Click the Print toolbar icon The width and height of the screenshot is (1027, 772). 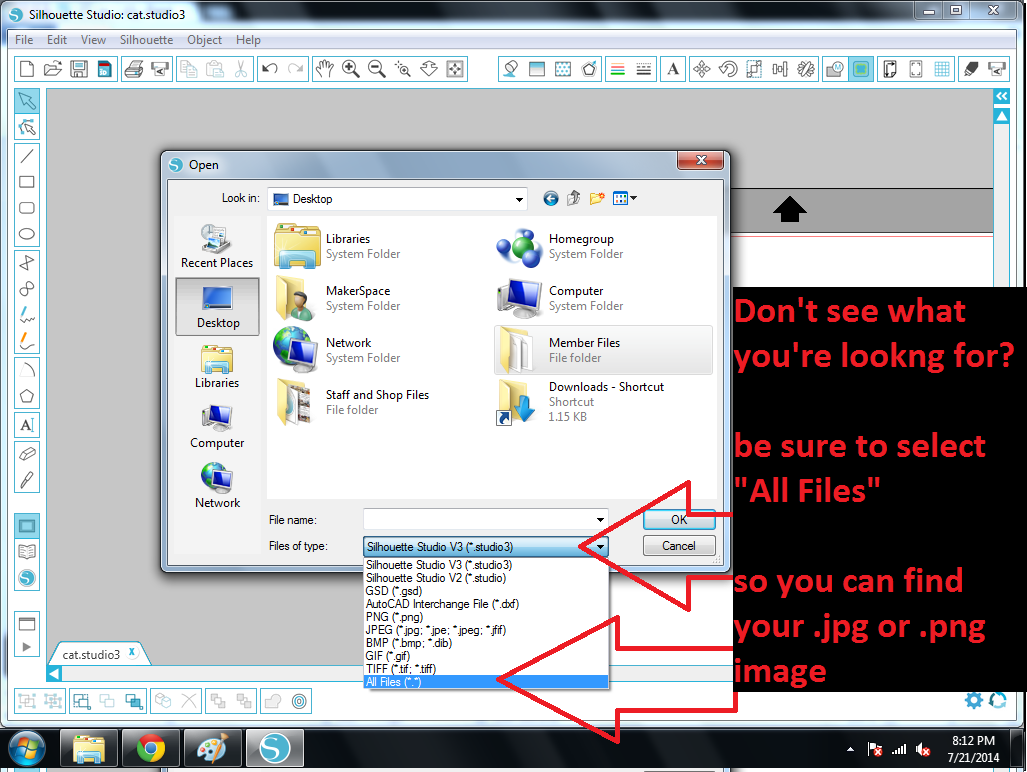click(x=134, y=69)
